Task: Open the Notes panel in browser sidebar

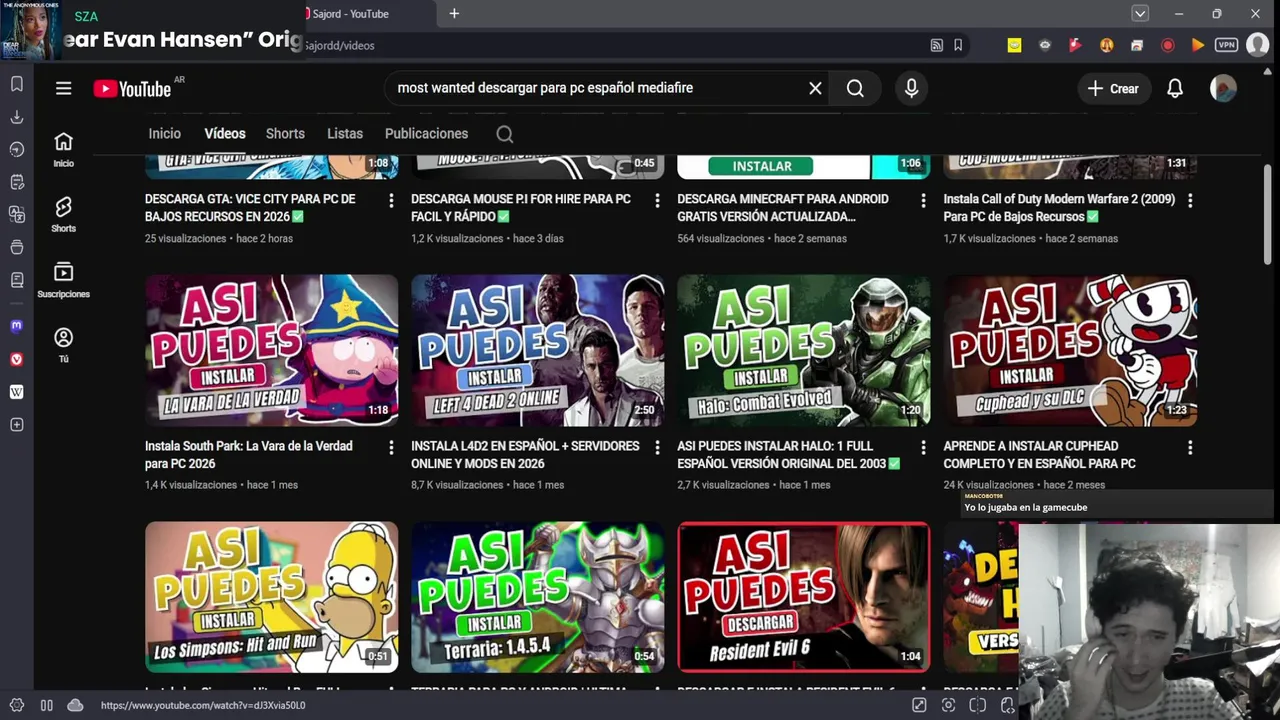Action: (x=17, y=182)
